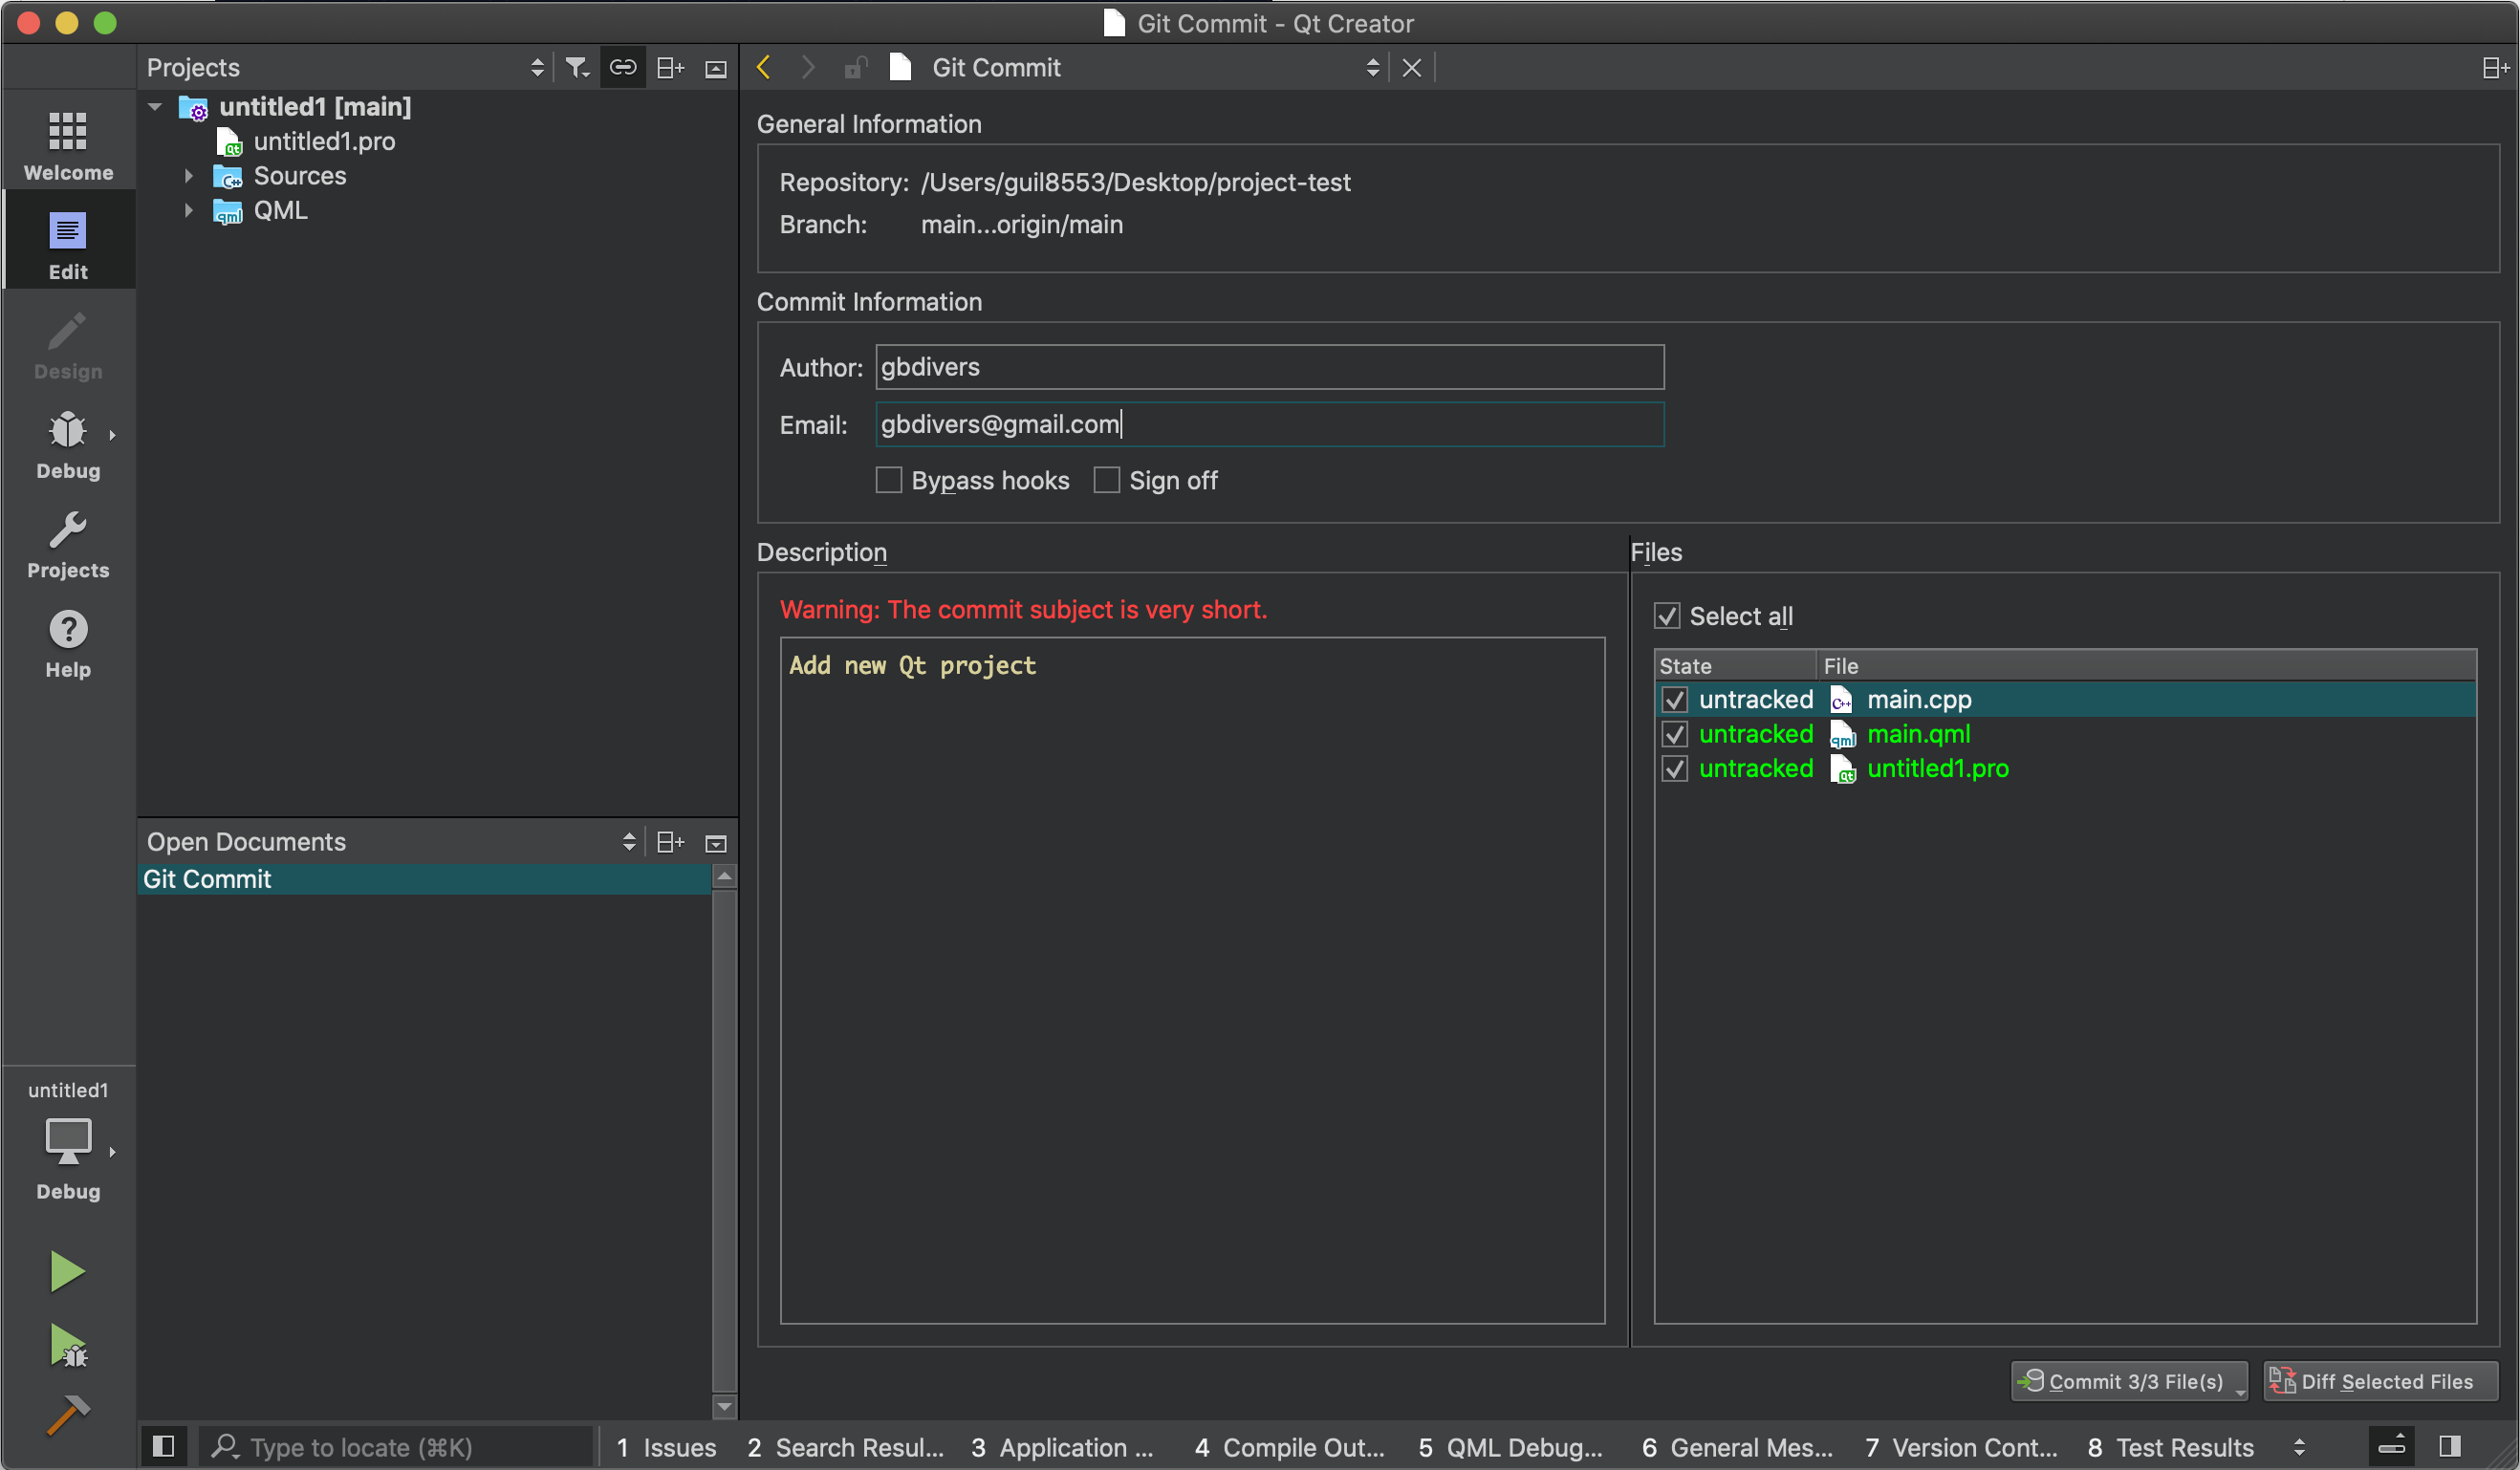Click the Type to locate search field
This screenshot has height=1470, width=2520.
tap(398, 1447)
